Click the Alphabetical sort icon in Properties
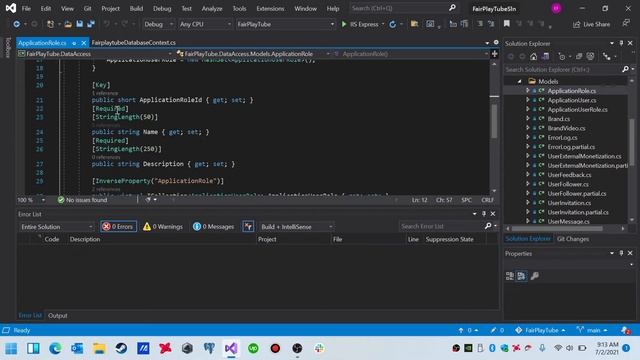Image resolution: width=640 pixels, height=360 pixels. point(521,276)
